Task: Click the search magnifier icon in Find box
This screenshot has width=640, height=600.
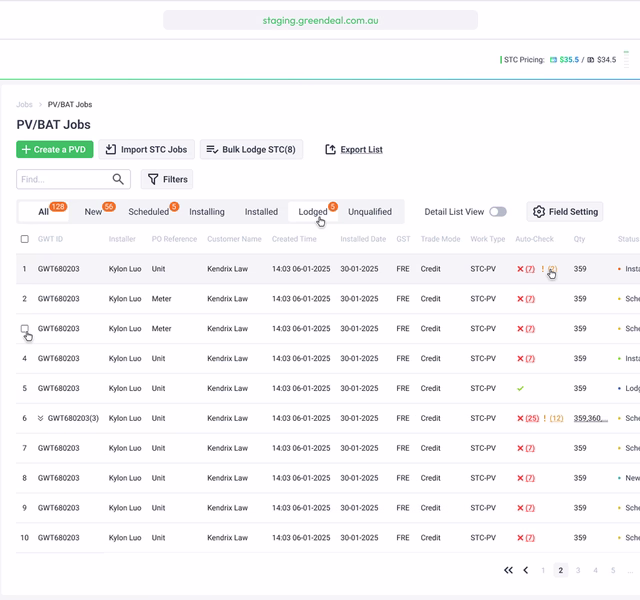Action: [119, 180]
